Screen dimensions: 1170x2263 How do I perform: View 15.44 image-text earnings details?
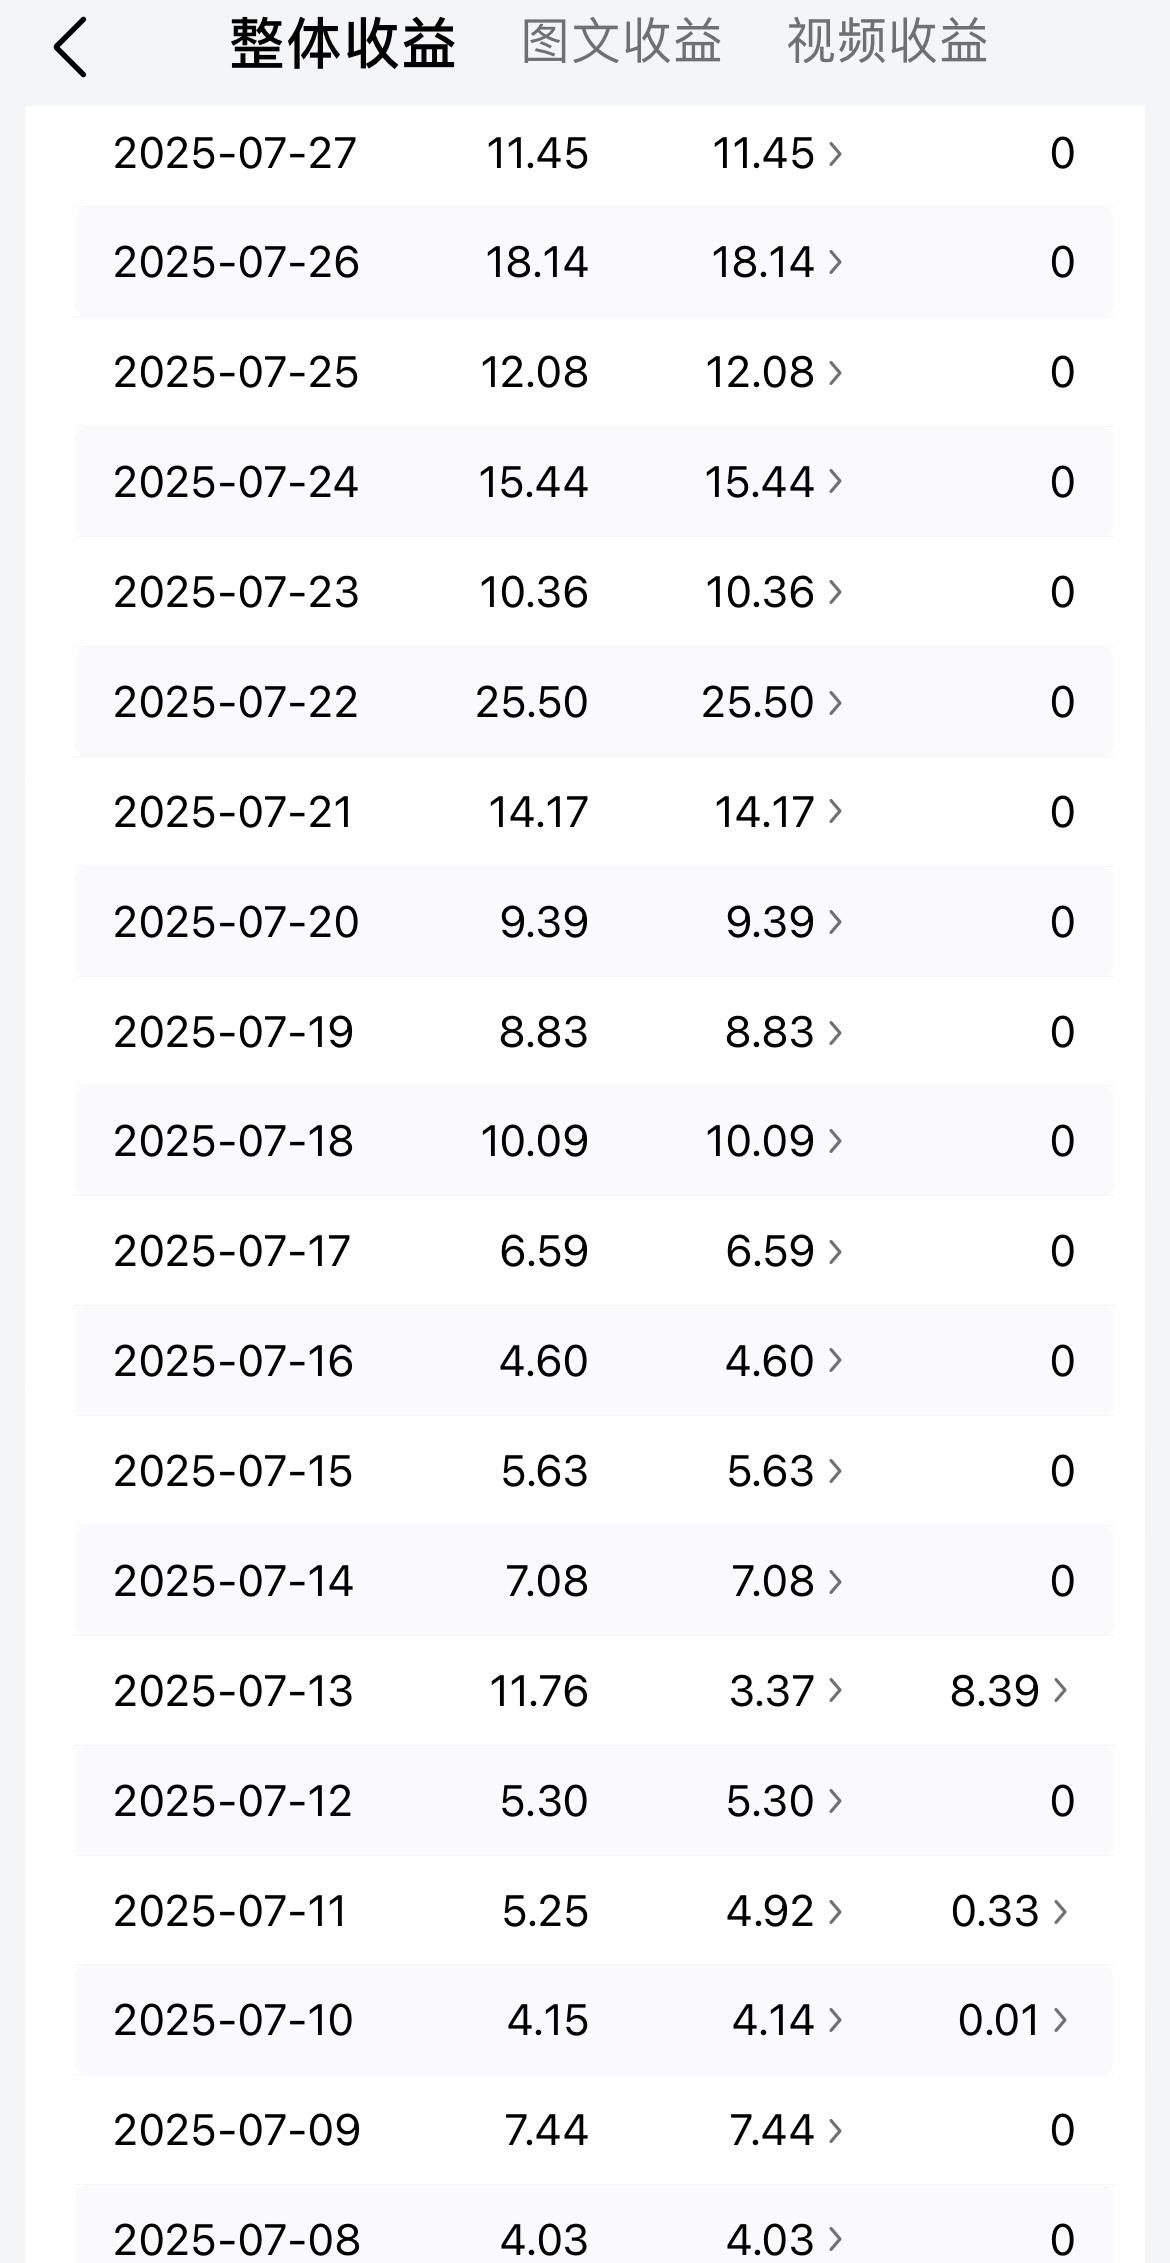(772, 482)
